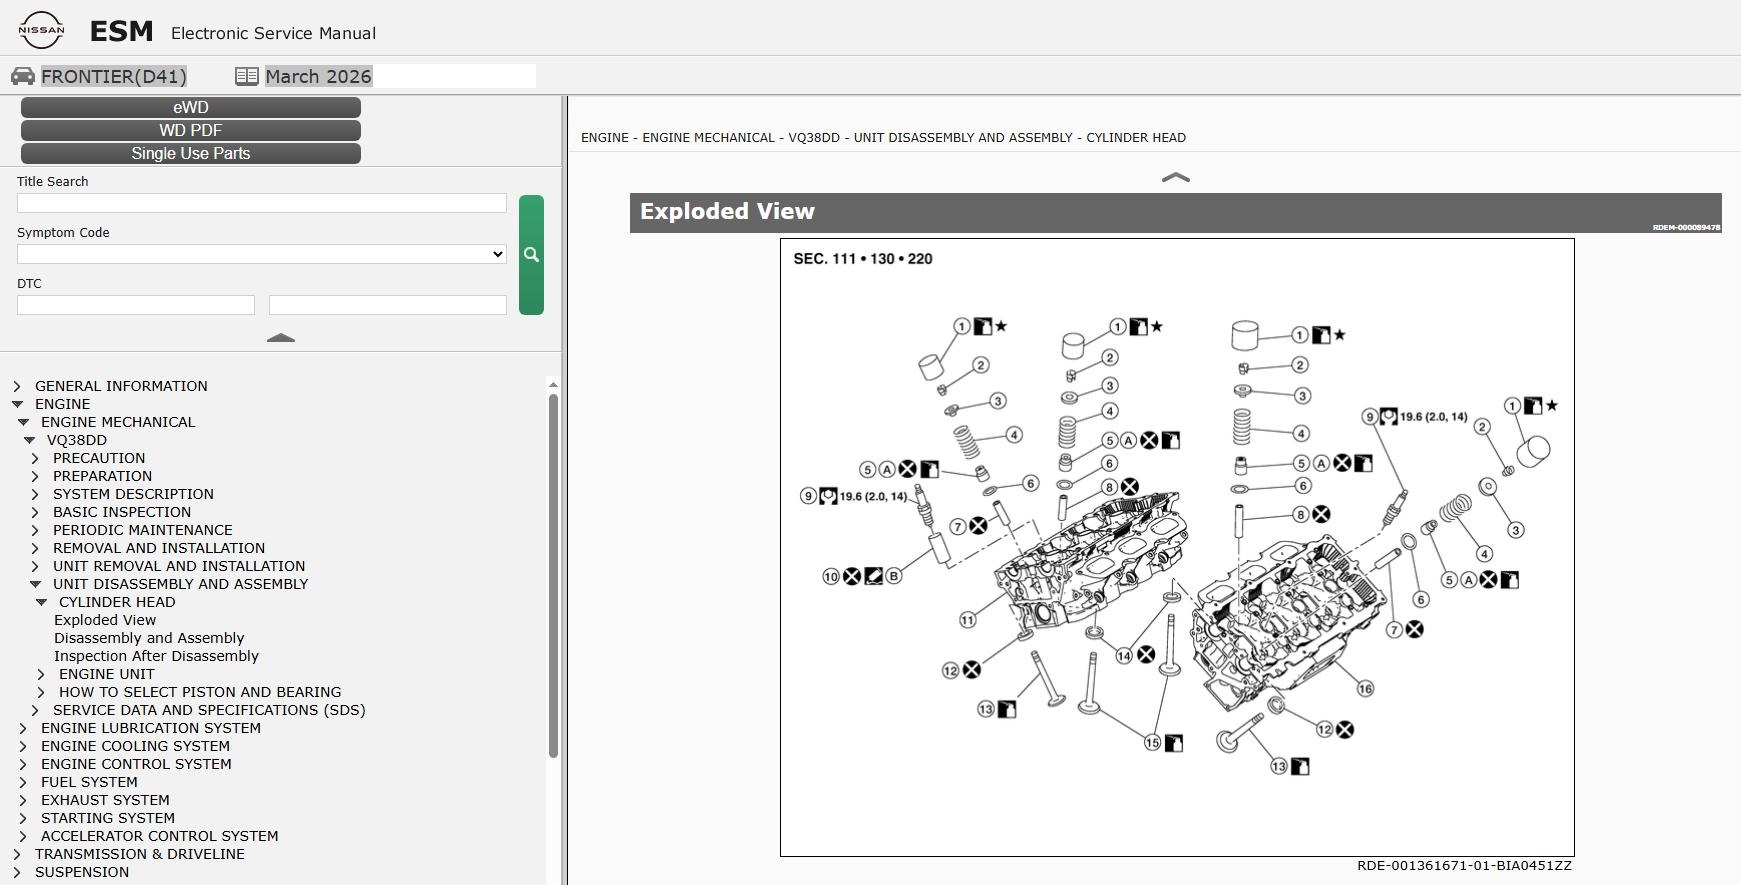The image size is (1741, 885).
Task: Collapse the CYLINDER HEAD node
Action: click(41, 602)
